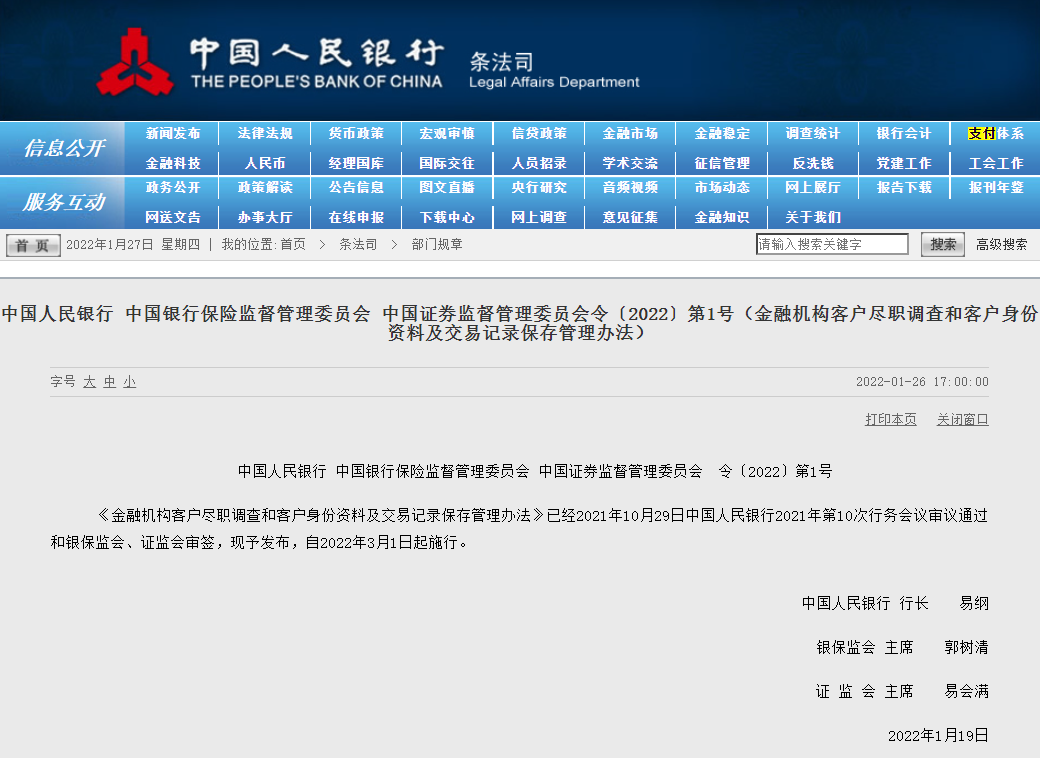
Task: Click 关闭窗口 to close window
Action: tap(962, 419)
